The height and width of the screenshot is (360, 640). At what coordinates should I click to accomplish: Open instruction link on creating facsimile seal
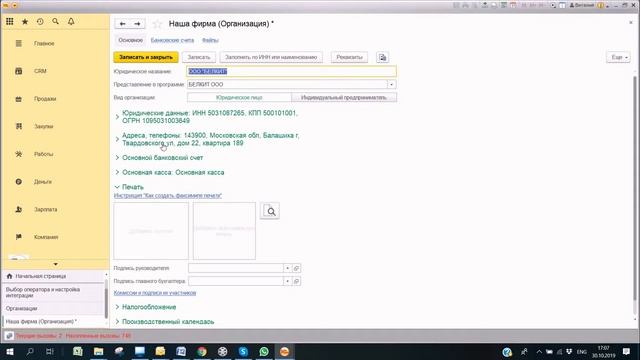point(168,196)
